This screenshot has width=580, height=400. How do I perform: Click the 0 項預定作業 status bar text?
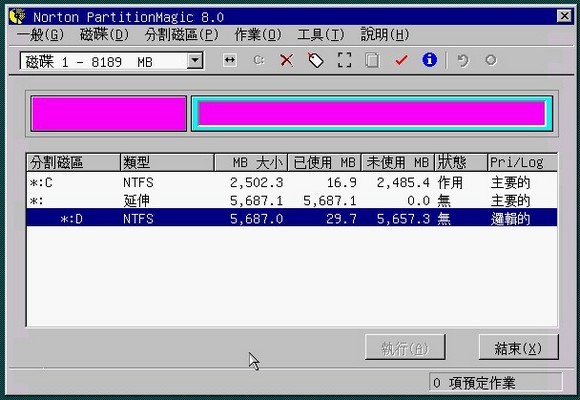click(474, 383)
